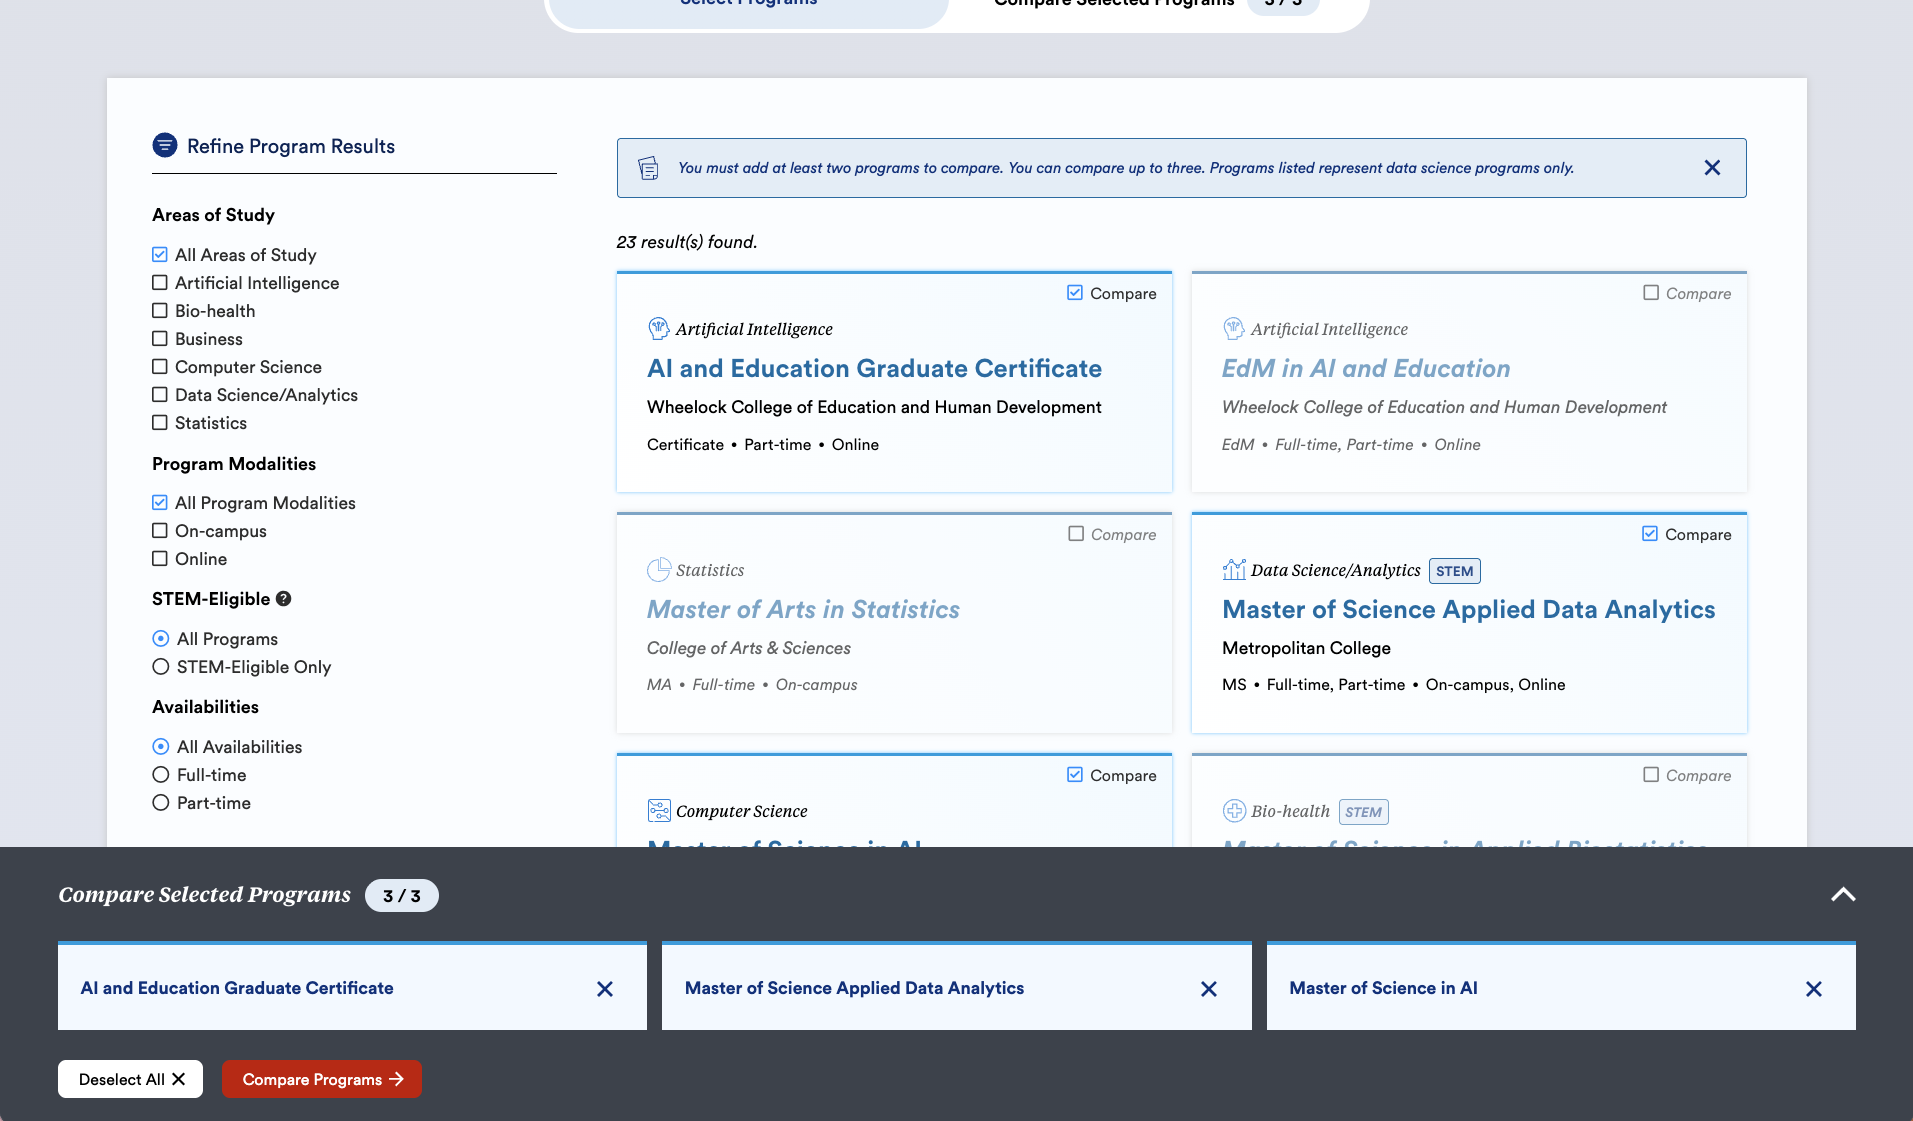The height and width of the screenshot is (1121, 1913).
Task: Uncheck Compare on Master of Science Applied Data Analytics
Action: (1650, 533)
